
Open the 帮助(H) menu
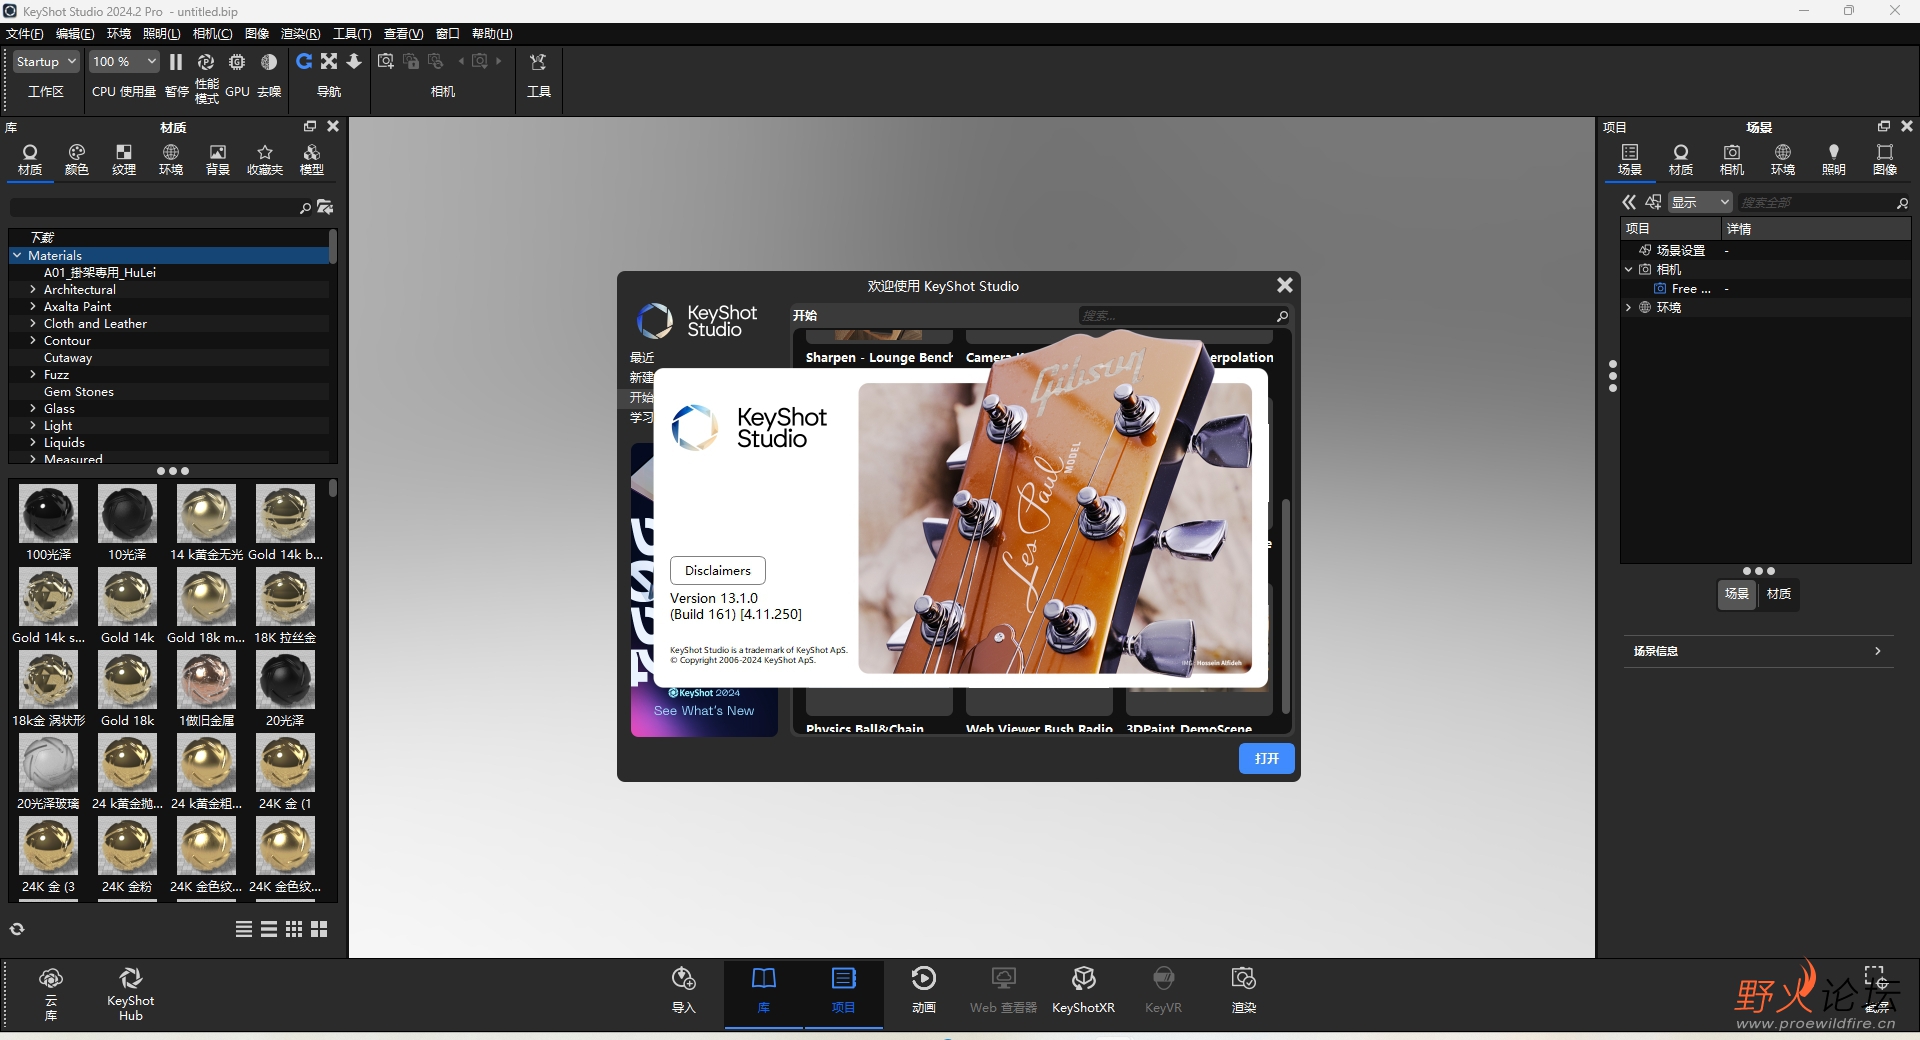pos(492,34)
